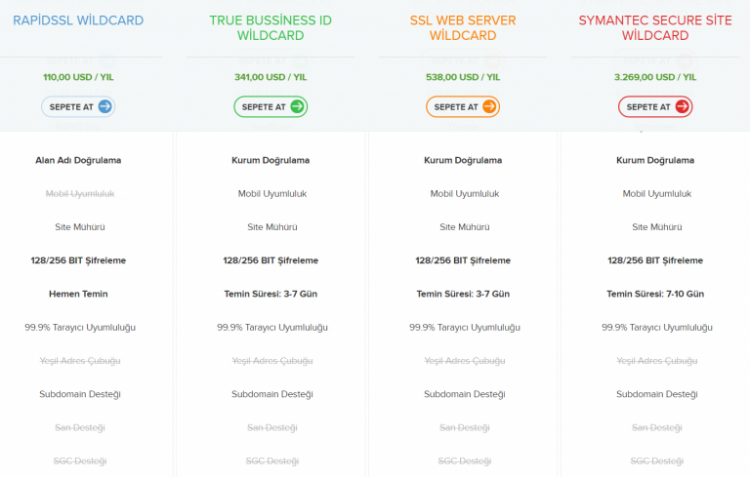This screenshot has height=477, width=750.
Task: Click the blue arrow icon for RapidSSL Wildcard
Action: [105, 107]
